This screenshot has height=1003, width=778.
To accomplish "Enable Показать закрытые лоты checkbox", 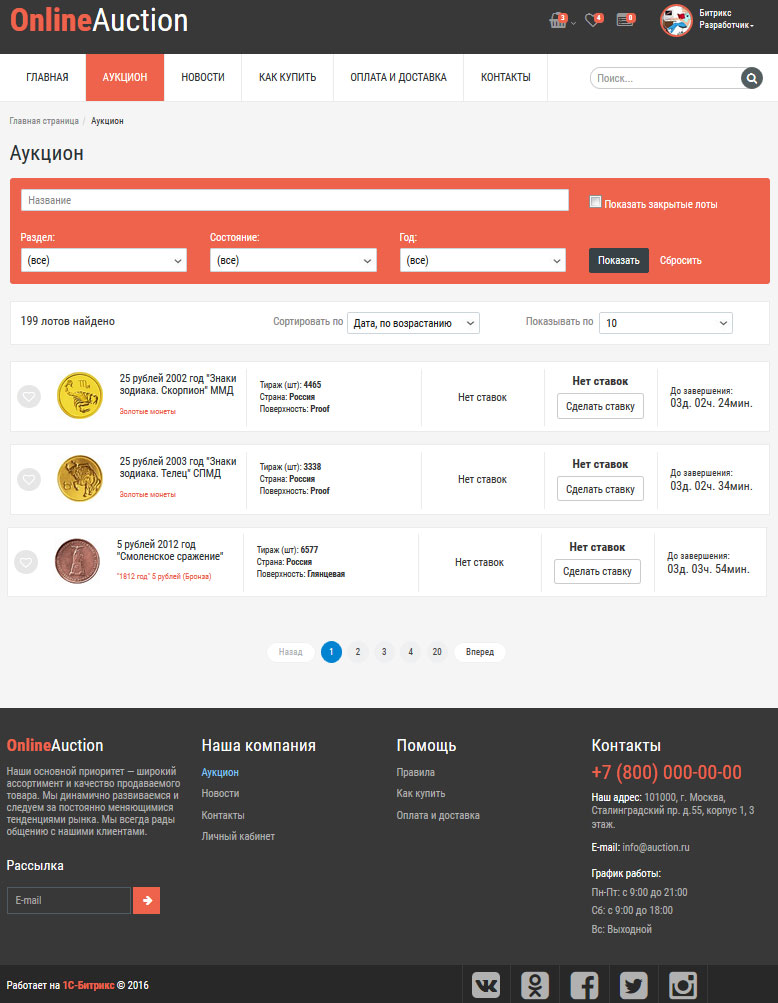I will coord(596,202).
